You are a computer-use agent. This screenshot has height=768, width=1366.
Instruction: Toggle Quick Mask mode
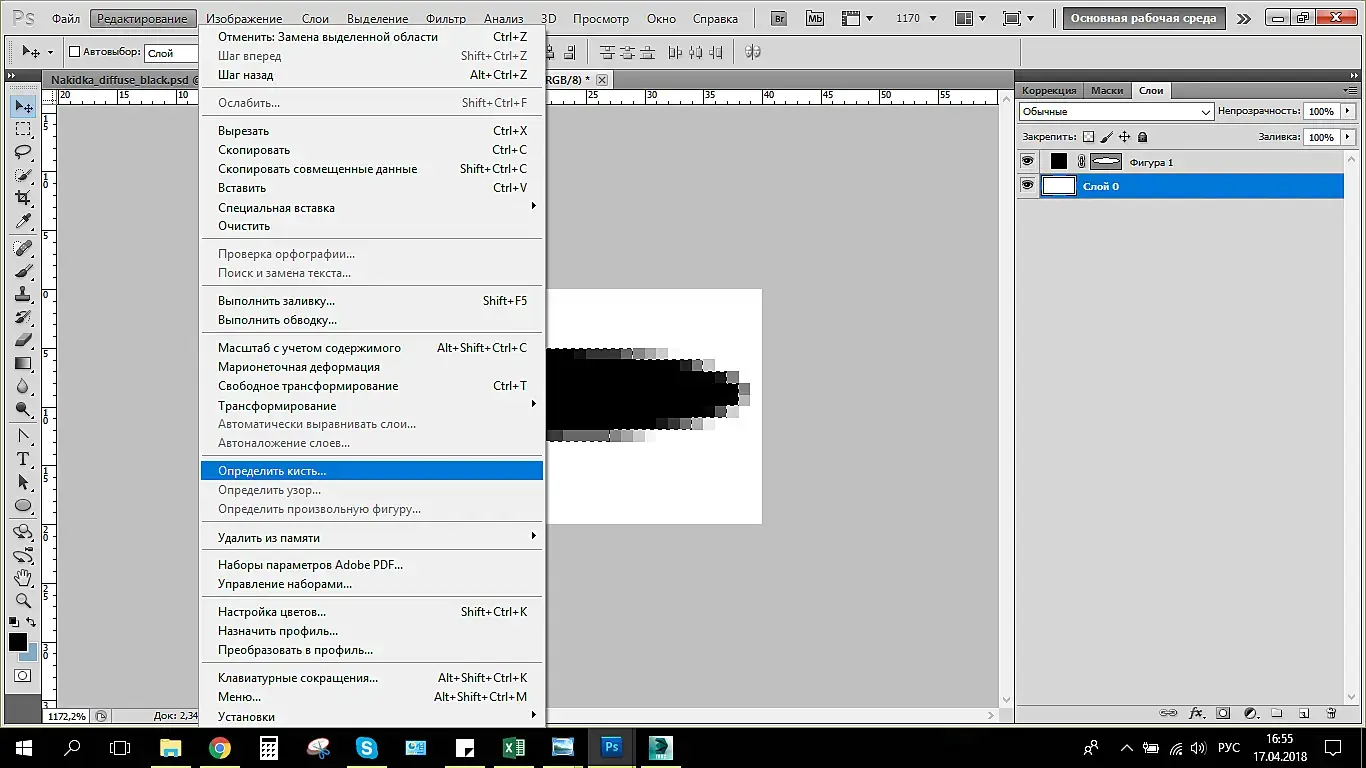click(x=23, y=676)
